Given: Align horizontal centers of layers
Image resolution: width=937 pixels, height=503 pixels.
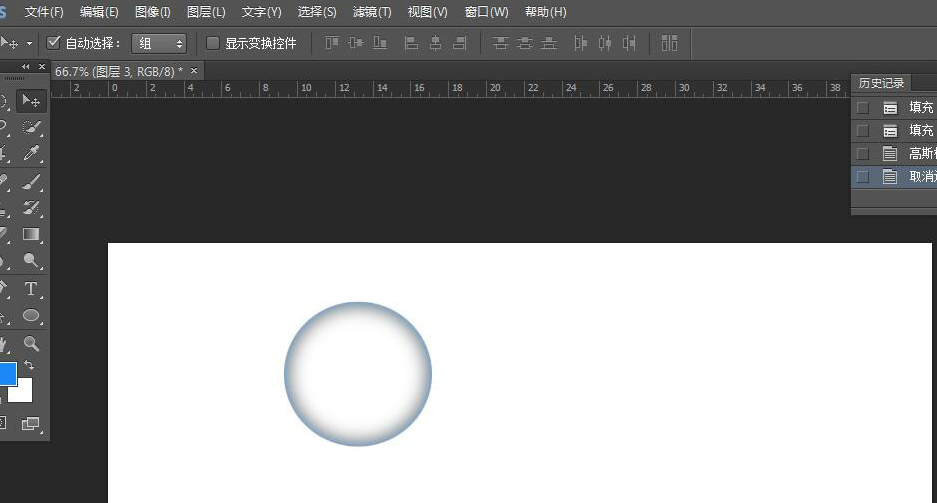Looking at the screenshot, I should click(x=436, y=43).
